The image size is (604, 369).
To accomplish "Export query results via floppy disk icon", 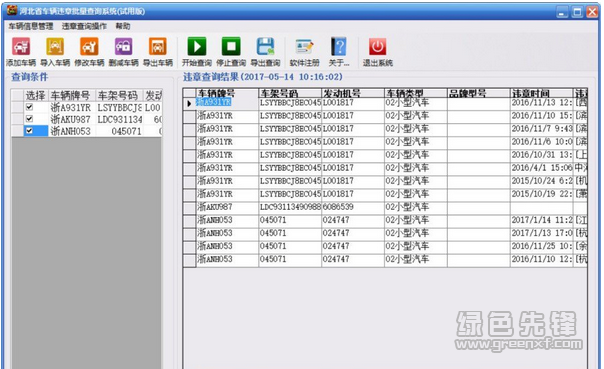I will 265,47.
